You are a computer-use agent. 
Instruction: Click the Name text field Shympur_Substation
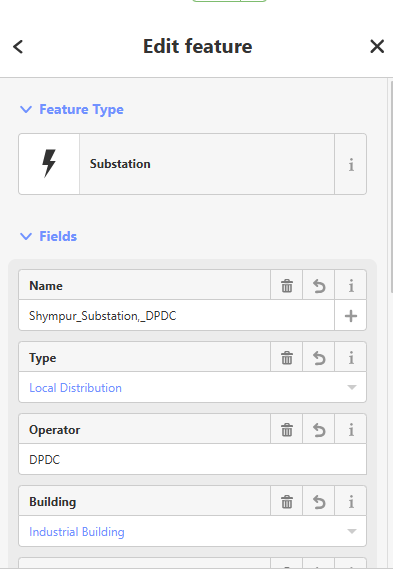pyautogui.click(x=176, y=316)
